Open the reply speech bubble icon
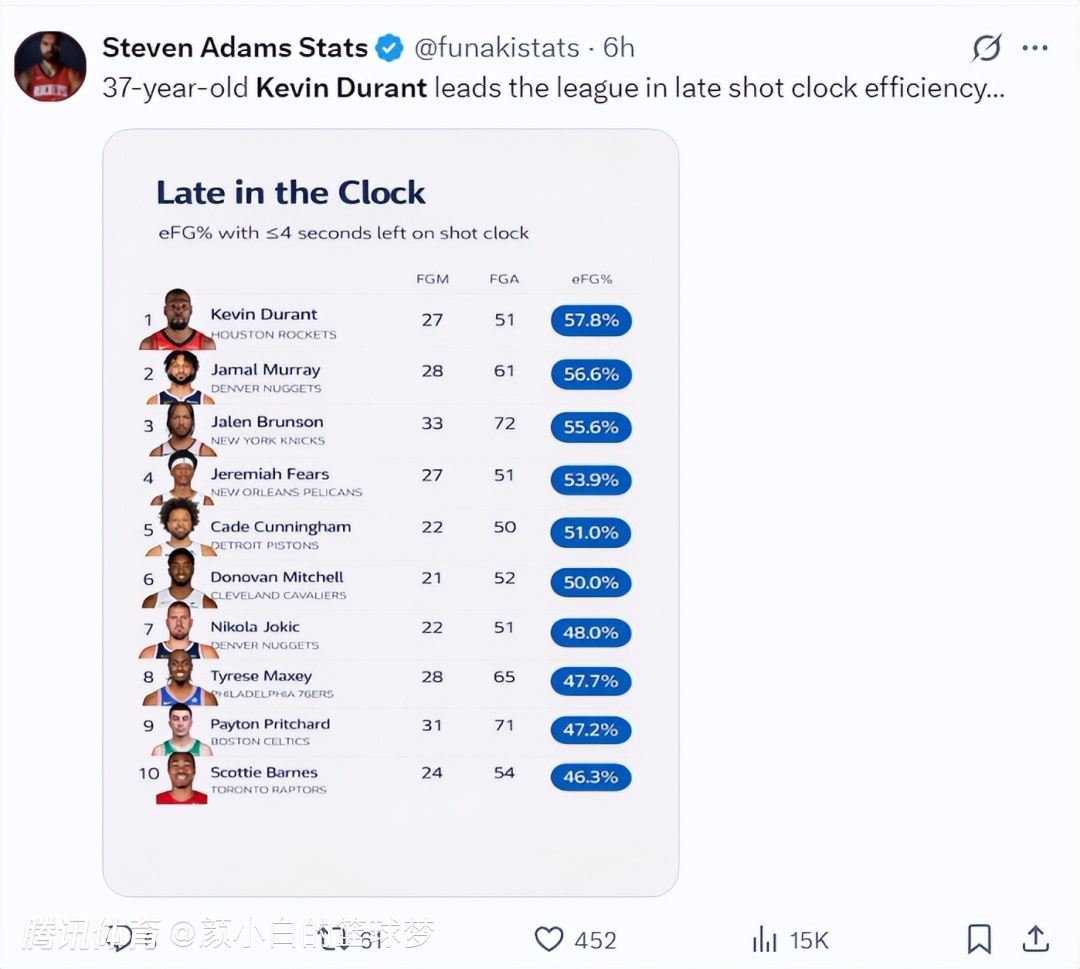Viewport: 1080px width, 969px height. pyautogui.click(x=122, y=939)
